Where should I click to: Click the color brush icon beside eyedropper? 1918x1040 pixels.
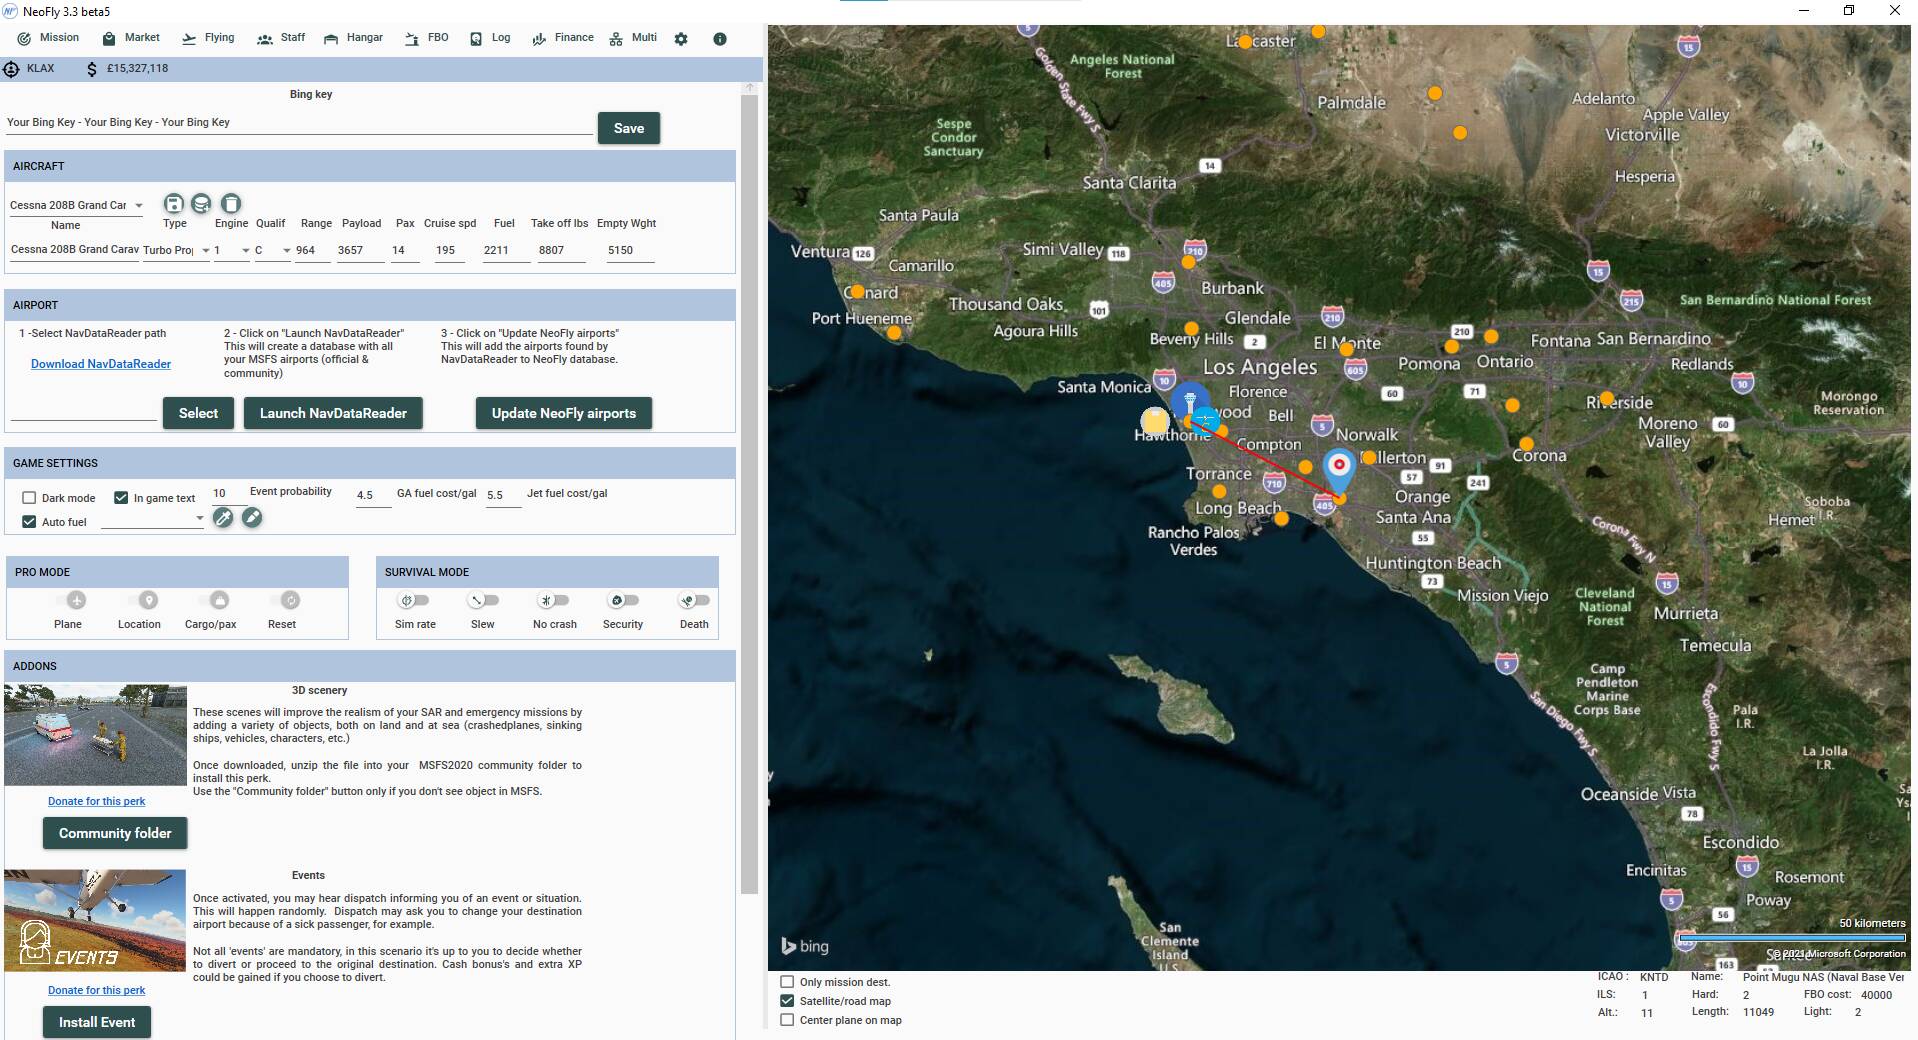point(252,517)
